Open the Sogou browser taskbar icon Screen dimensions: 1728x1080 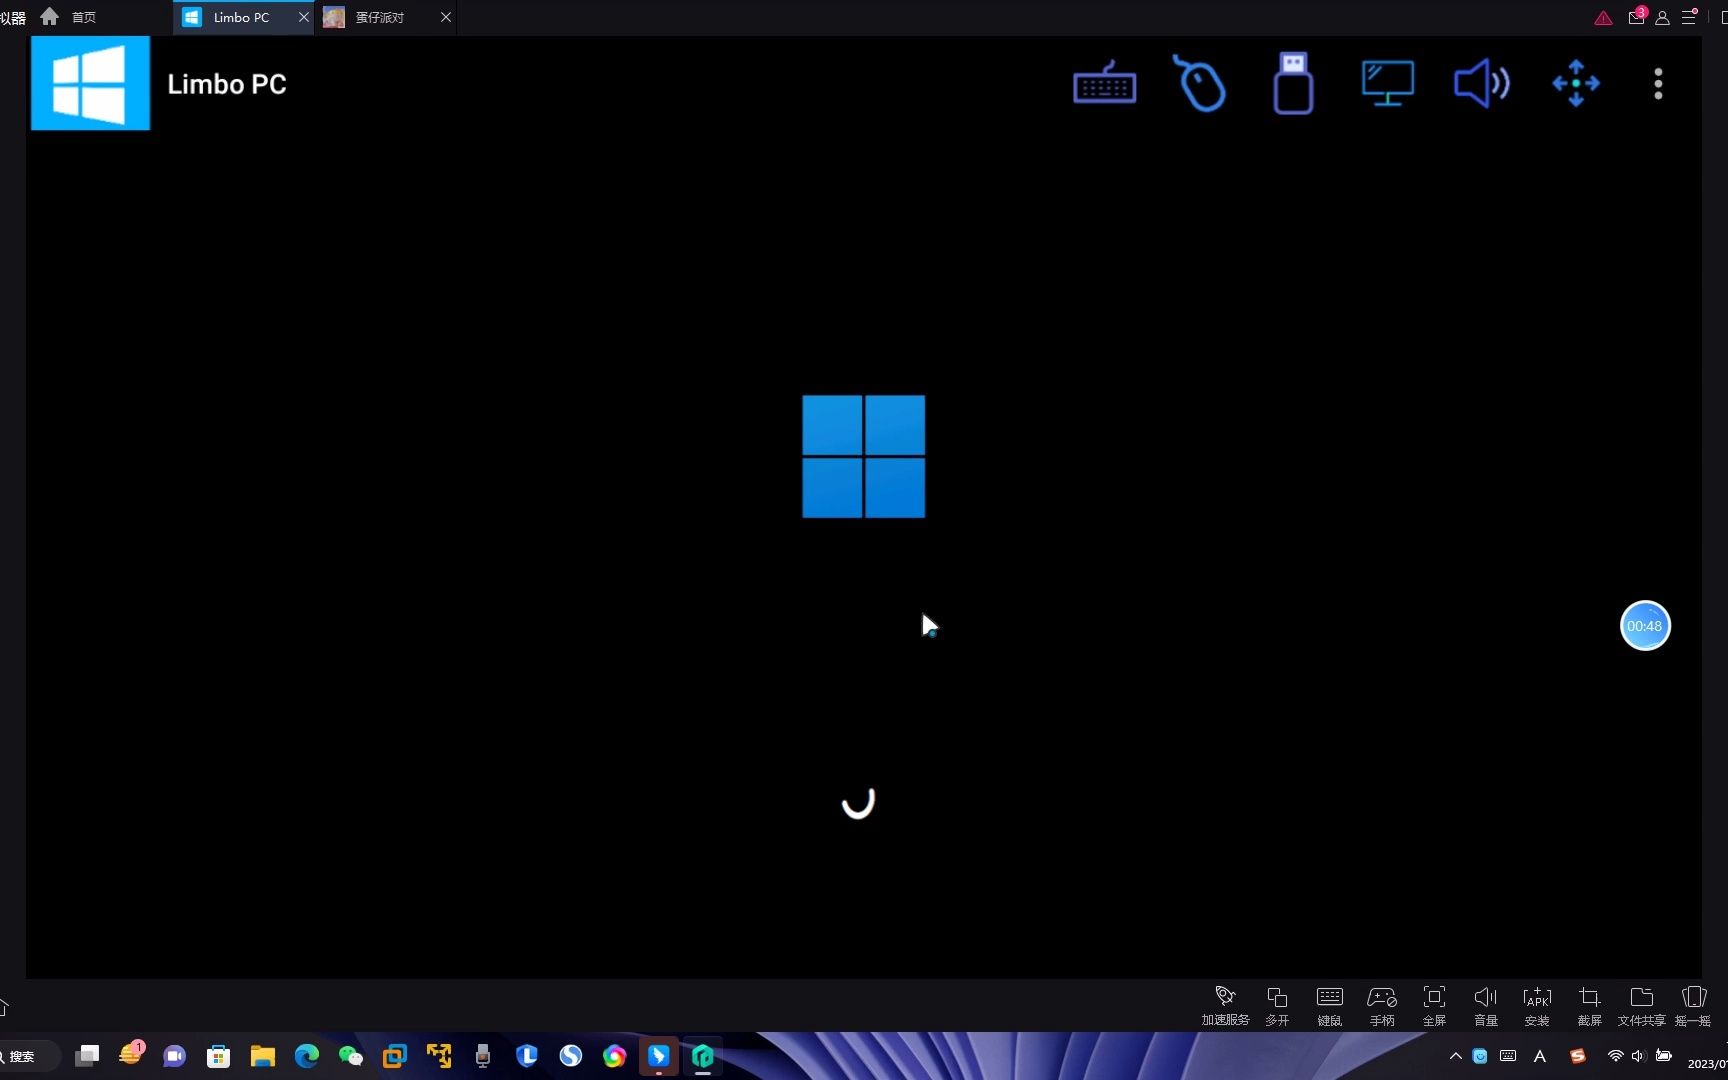point(571,1056)
